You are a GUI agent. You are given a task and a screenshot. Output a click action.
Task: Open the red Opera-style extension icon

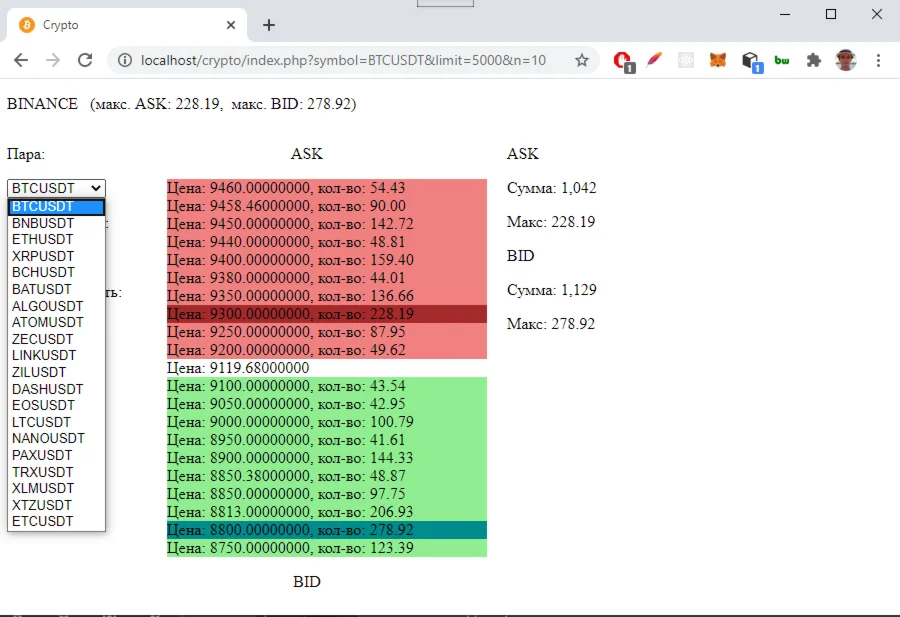pos(623,61)
